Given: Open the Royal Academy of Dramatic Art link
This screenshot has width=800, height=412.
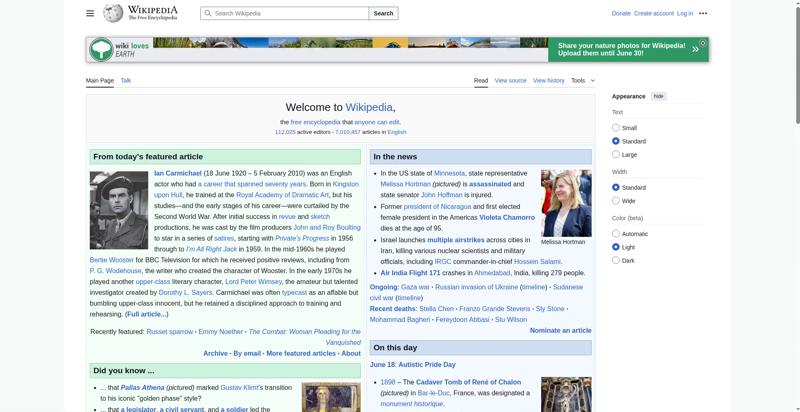Looking at the screenshot, I should click(x=282, y=195).
